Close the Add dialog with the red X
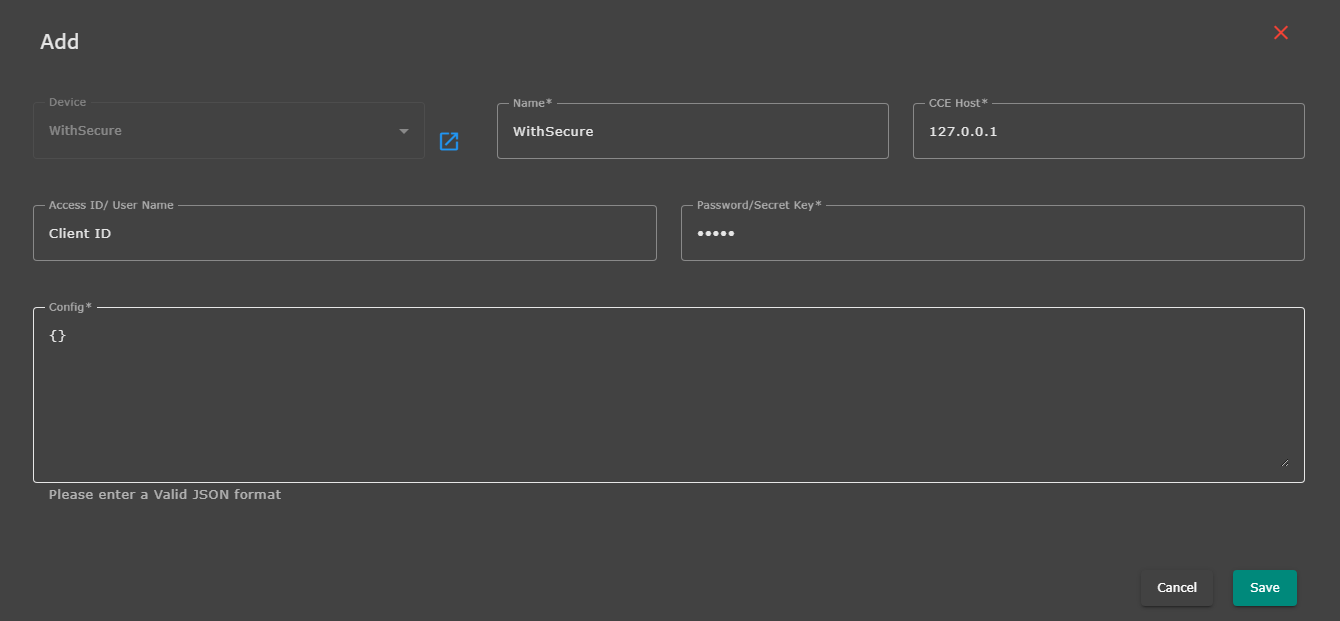The image size is (1340, 621). tap(1281, 33)
